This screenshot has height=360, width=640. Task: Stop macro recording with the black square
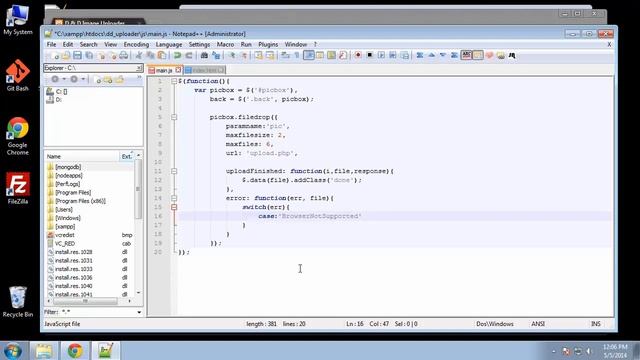pos(370,55)
